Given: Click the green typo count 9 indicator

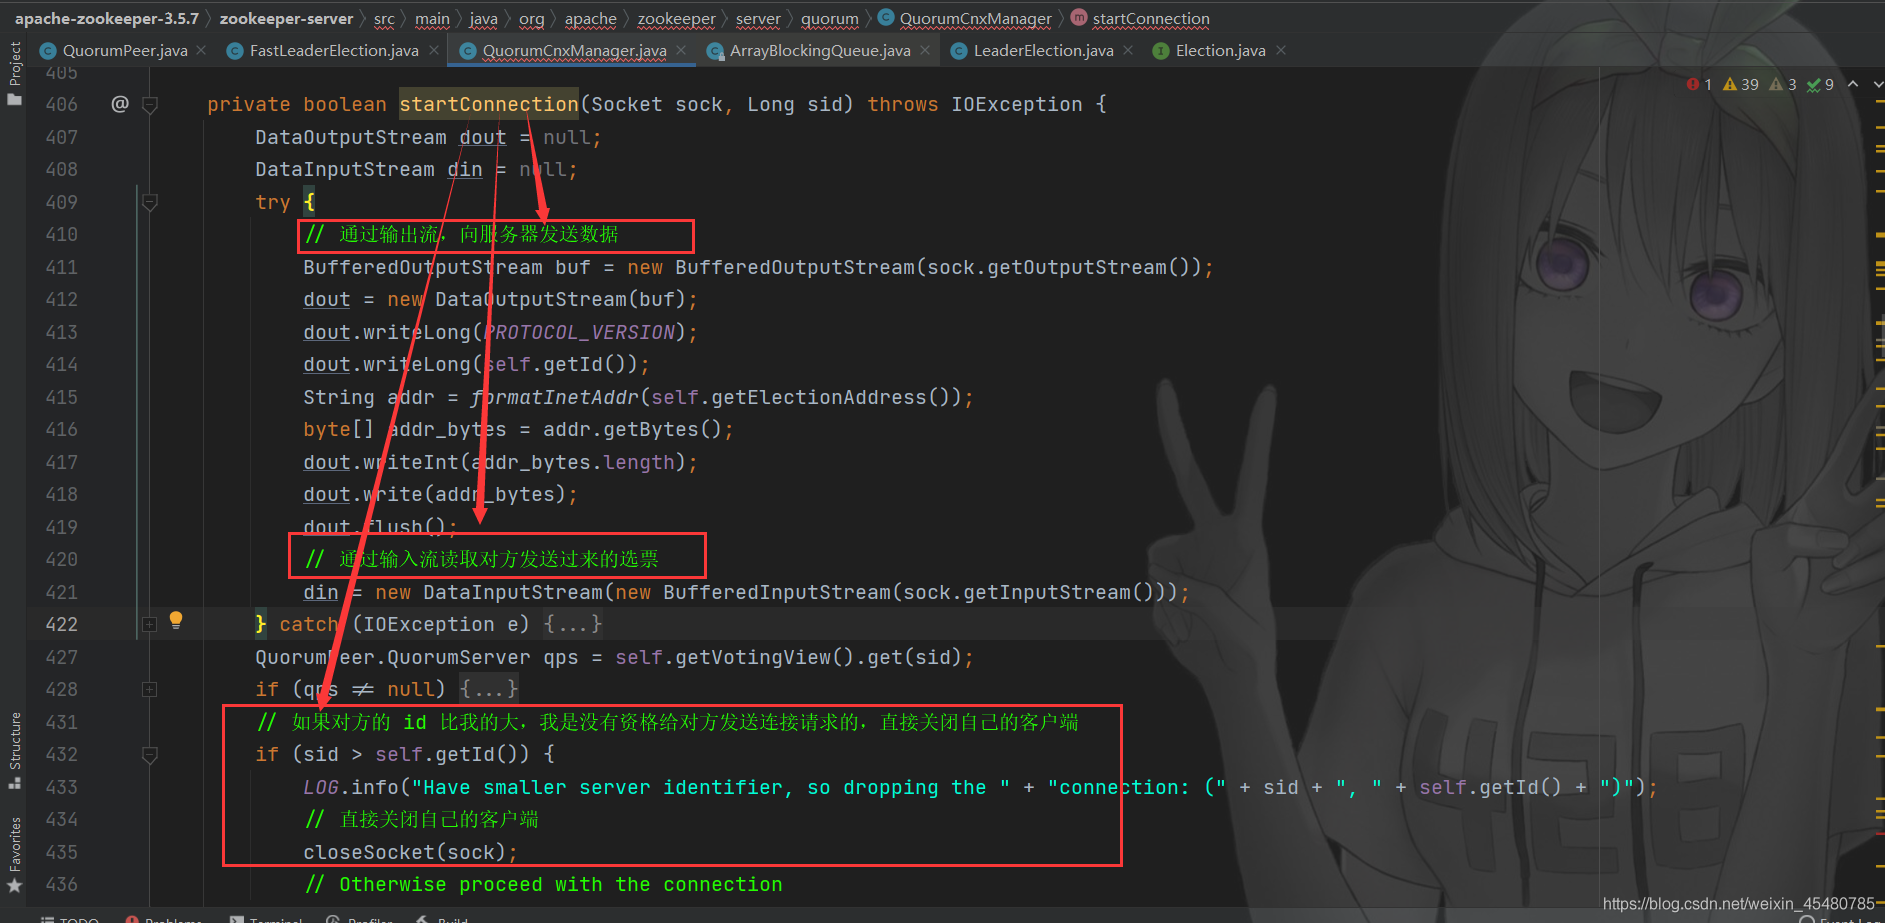Looking at the screenshot, I should coord(1820,85).
